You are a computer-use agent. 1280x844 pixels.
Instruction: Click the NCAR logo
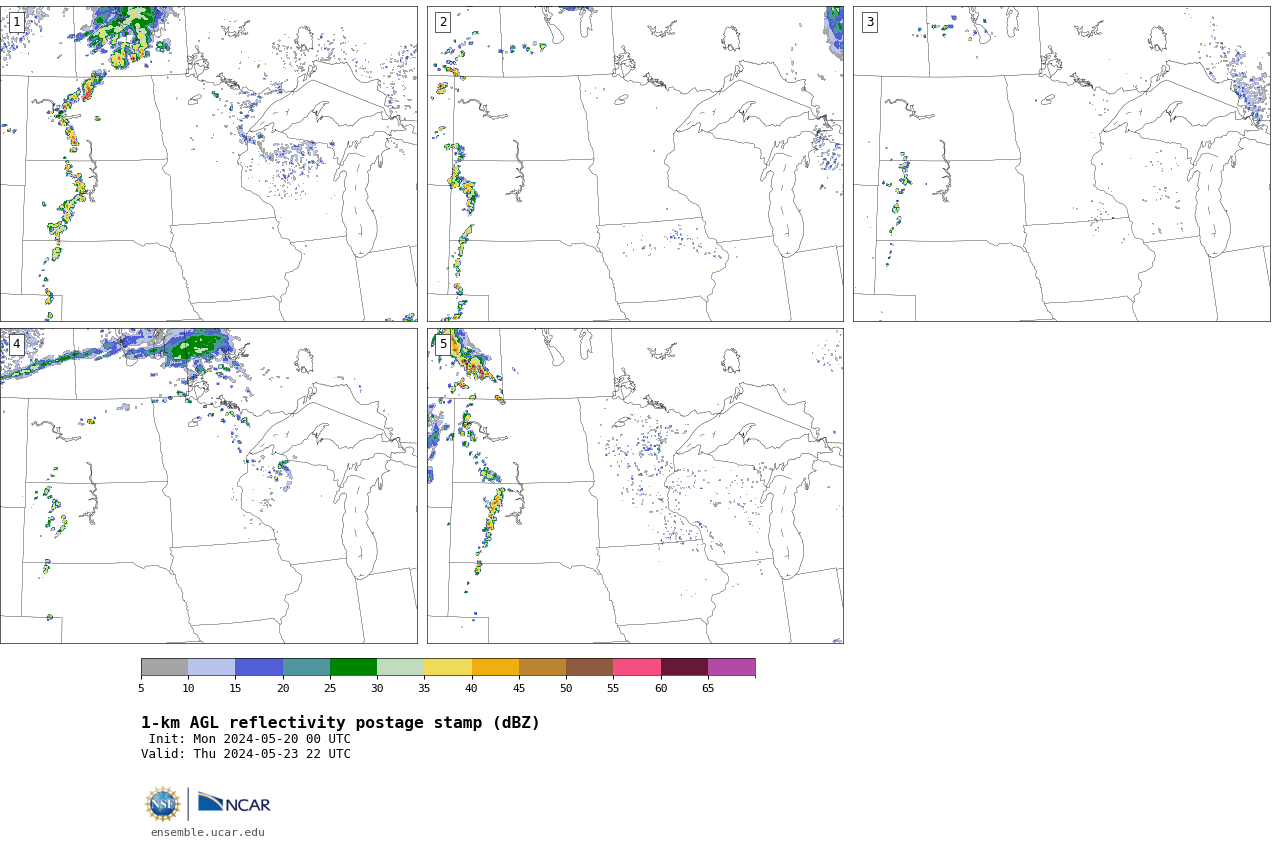pyautogui.click(x=234, y=803)
